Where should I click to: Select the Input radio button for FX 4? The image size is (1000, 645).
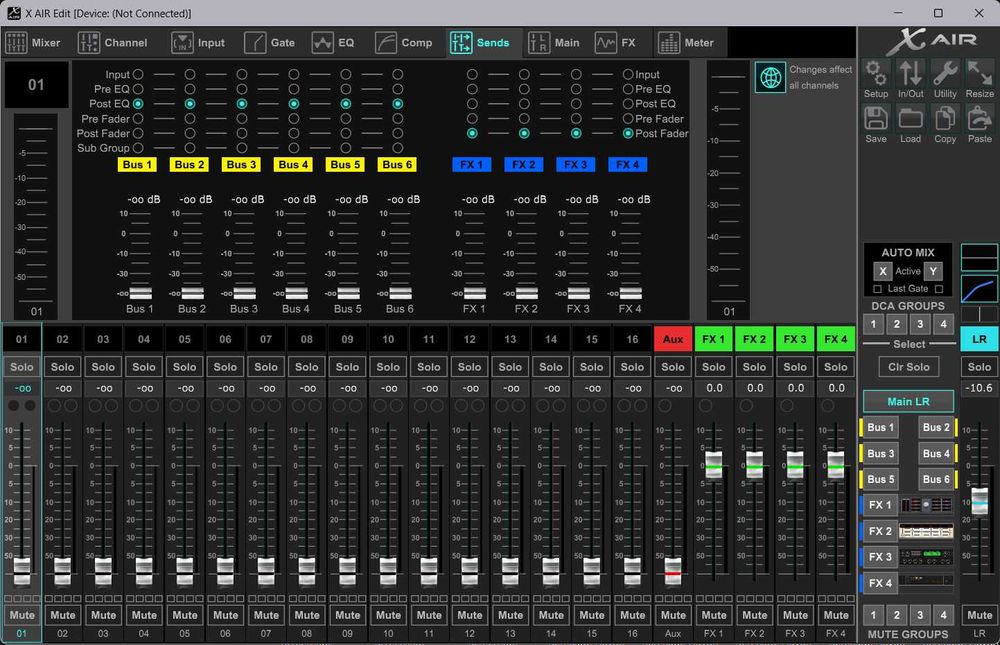(x=628, y=74)
